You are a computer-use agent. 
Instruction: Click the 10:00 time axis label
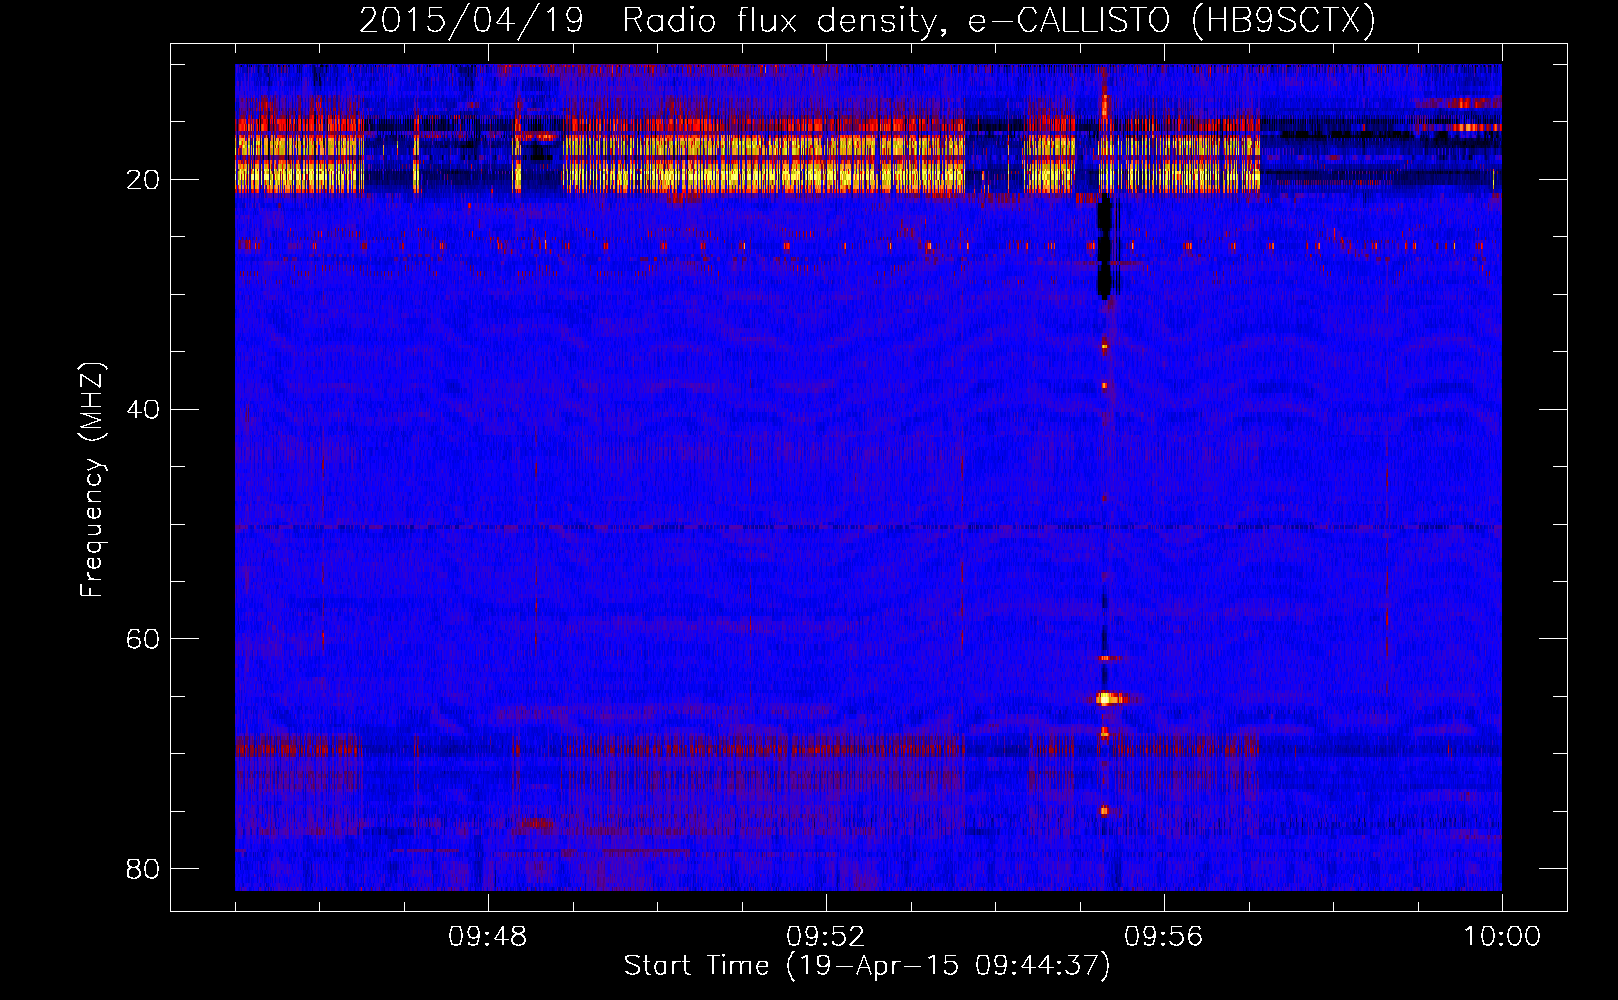pyautogui.click(x=1502, y=936)
